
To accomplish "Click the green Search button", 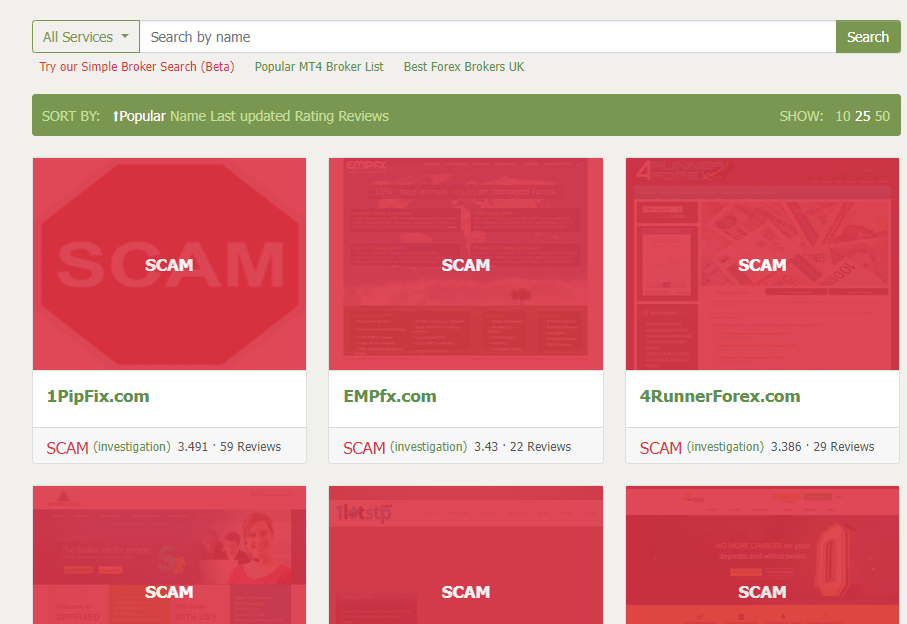I will [x=868, y=37].
